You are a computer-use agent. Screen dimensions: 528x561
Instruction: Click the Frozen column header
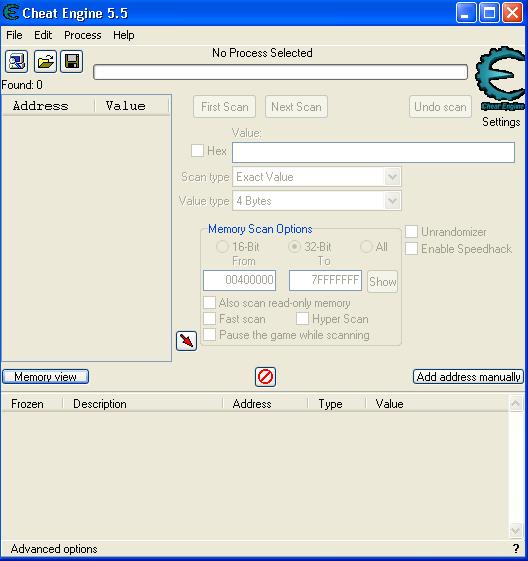click(x=32, y=404)
